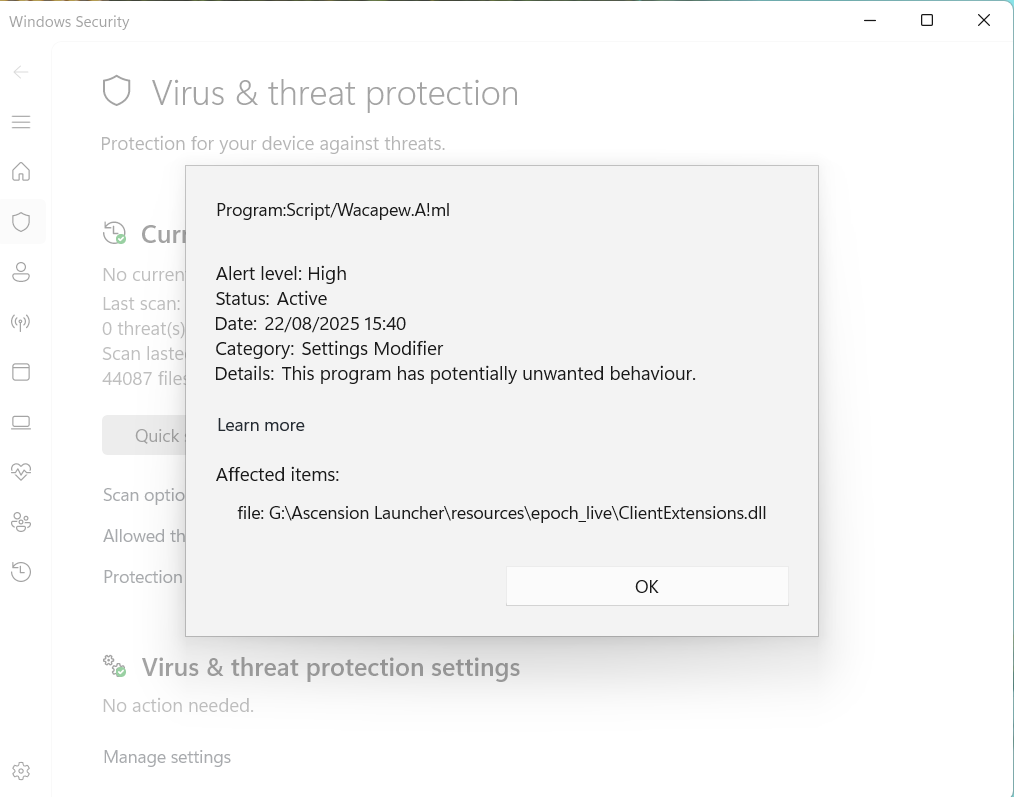Open Allowed threats link
Viewport: 1014px width, 797px height.
pyautogui.click(x=144, y=536)
